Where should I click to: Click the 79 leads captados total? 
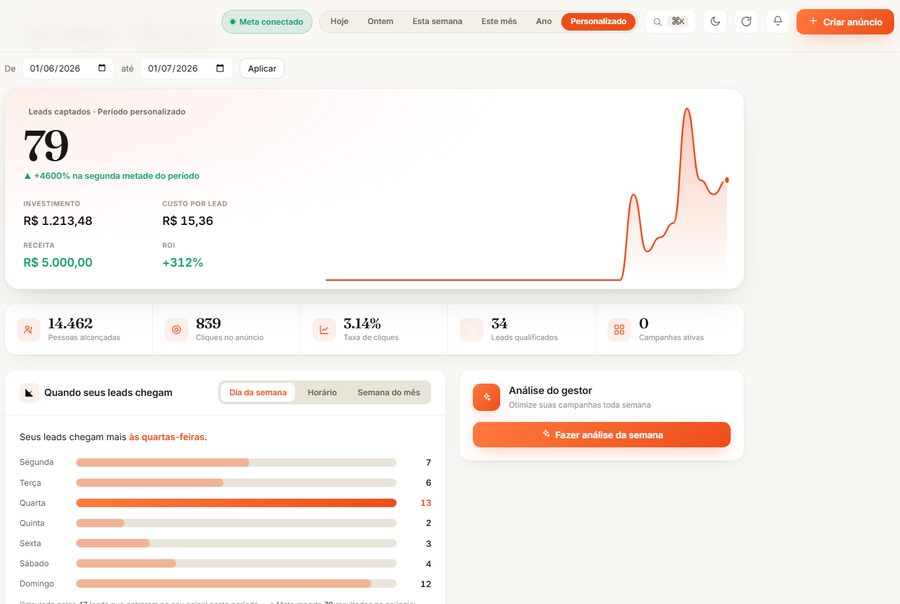[x=46, y=145]
